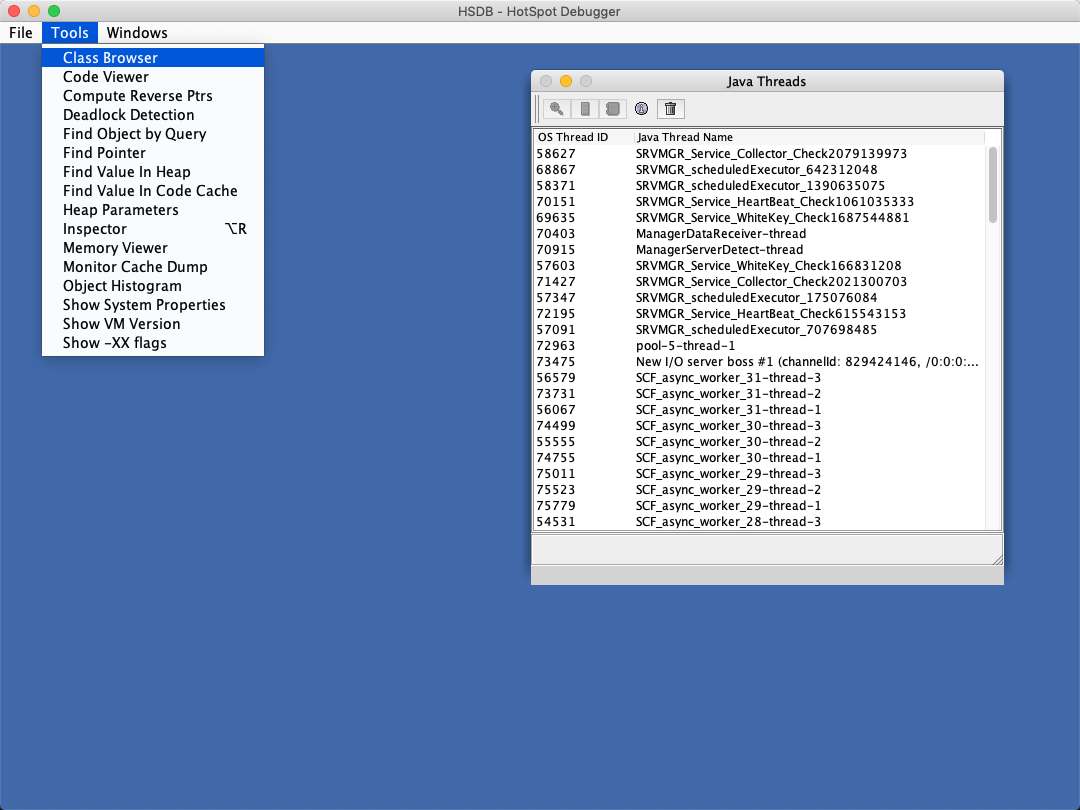Image resolution: width=1080 pixels, height=810 pixels.
Task: Select thread SRVMGR_Service_WhiteKey_Check1687544881
Action: pos(760,218)
